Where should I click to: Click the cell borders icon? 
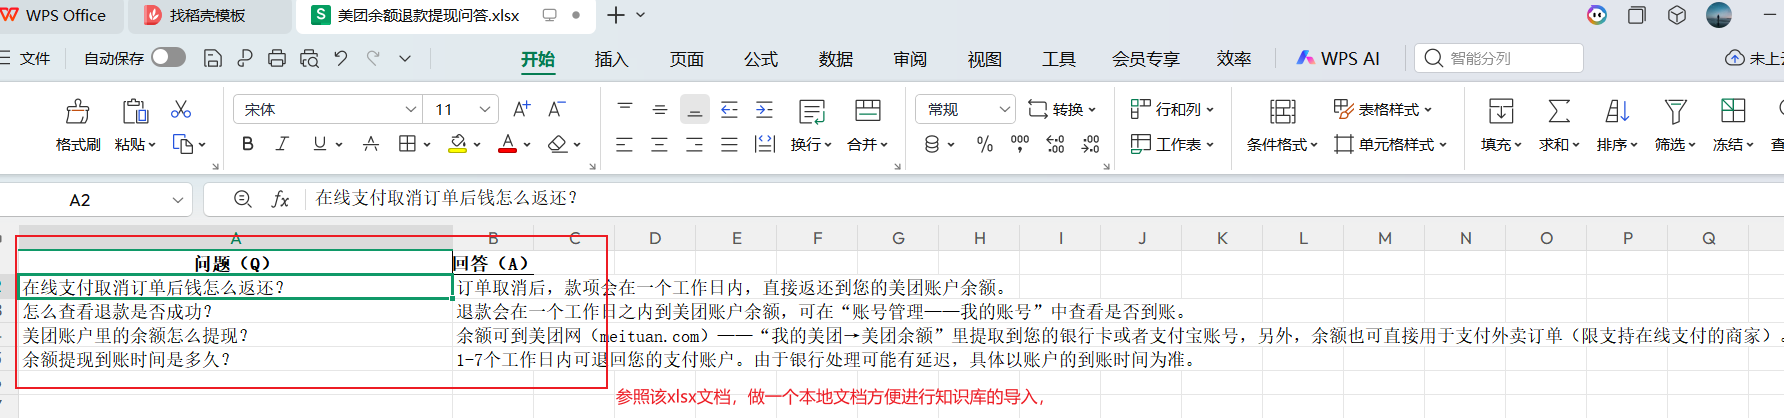[407, 144]
